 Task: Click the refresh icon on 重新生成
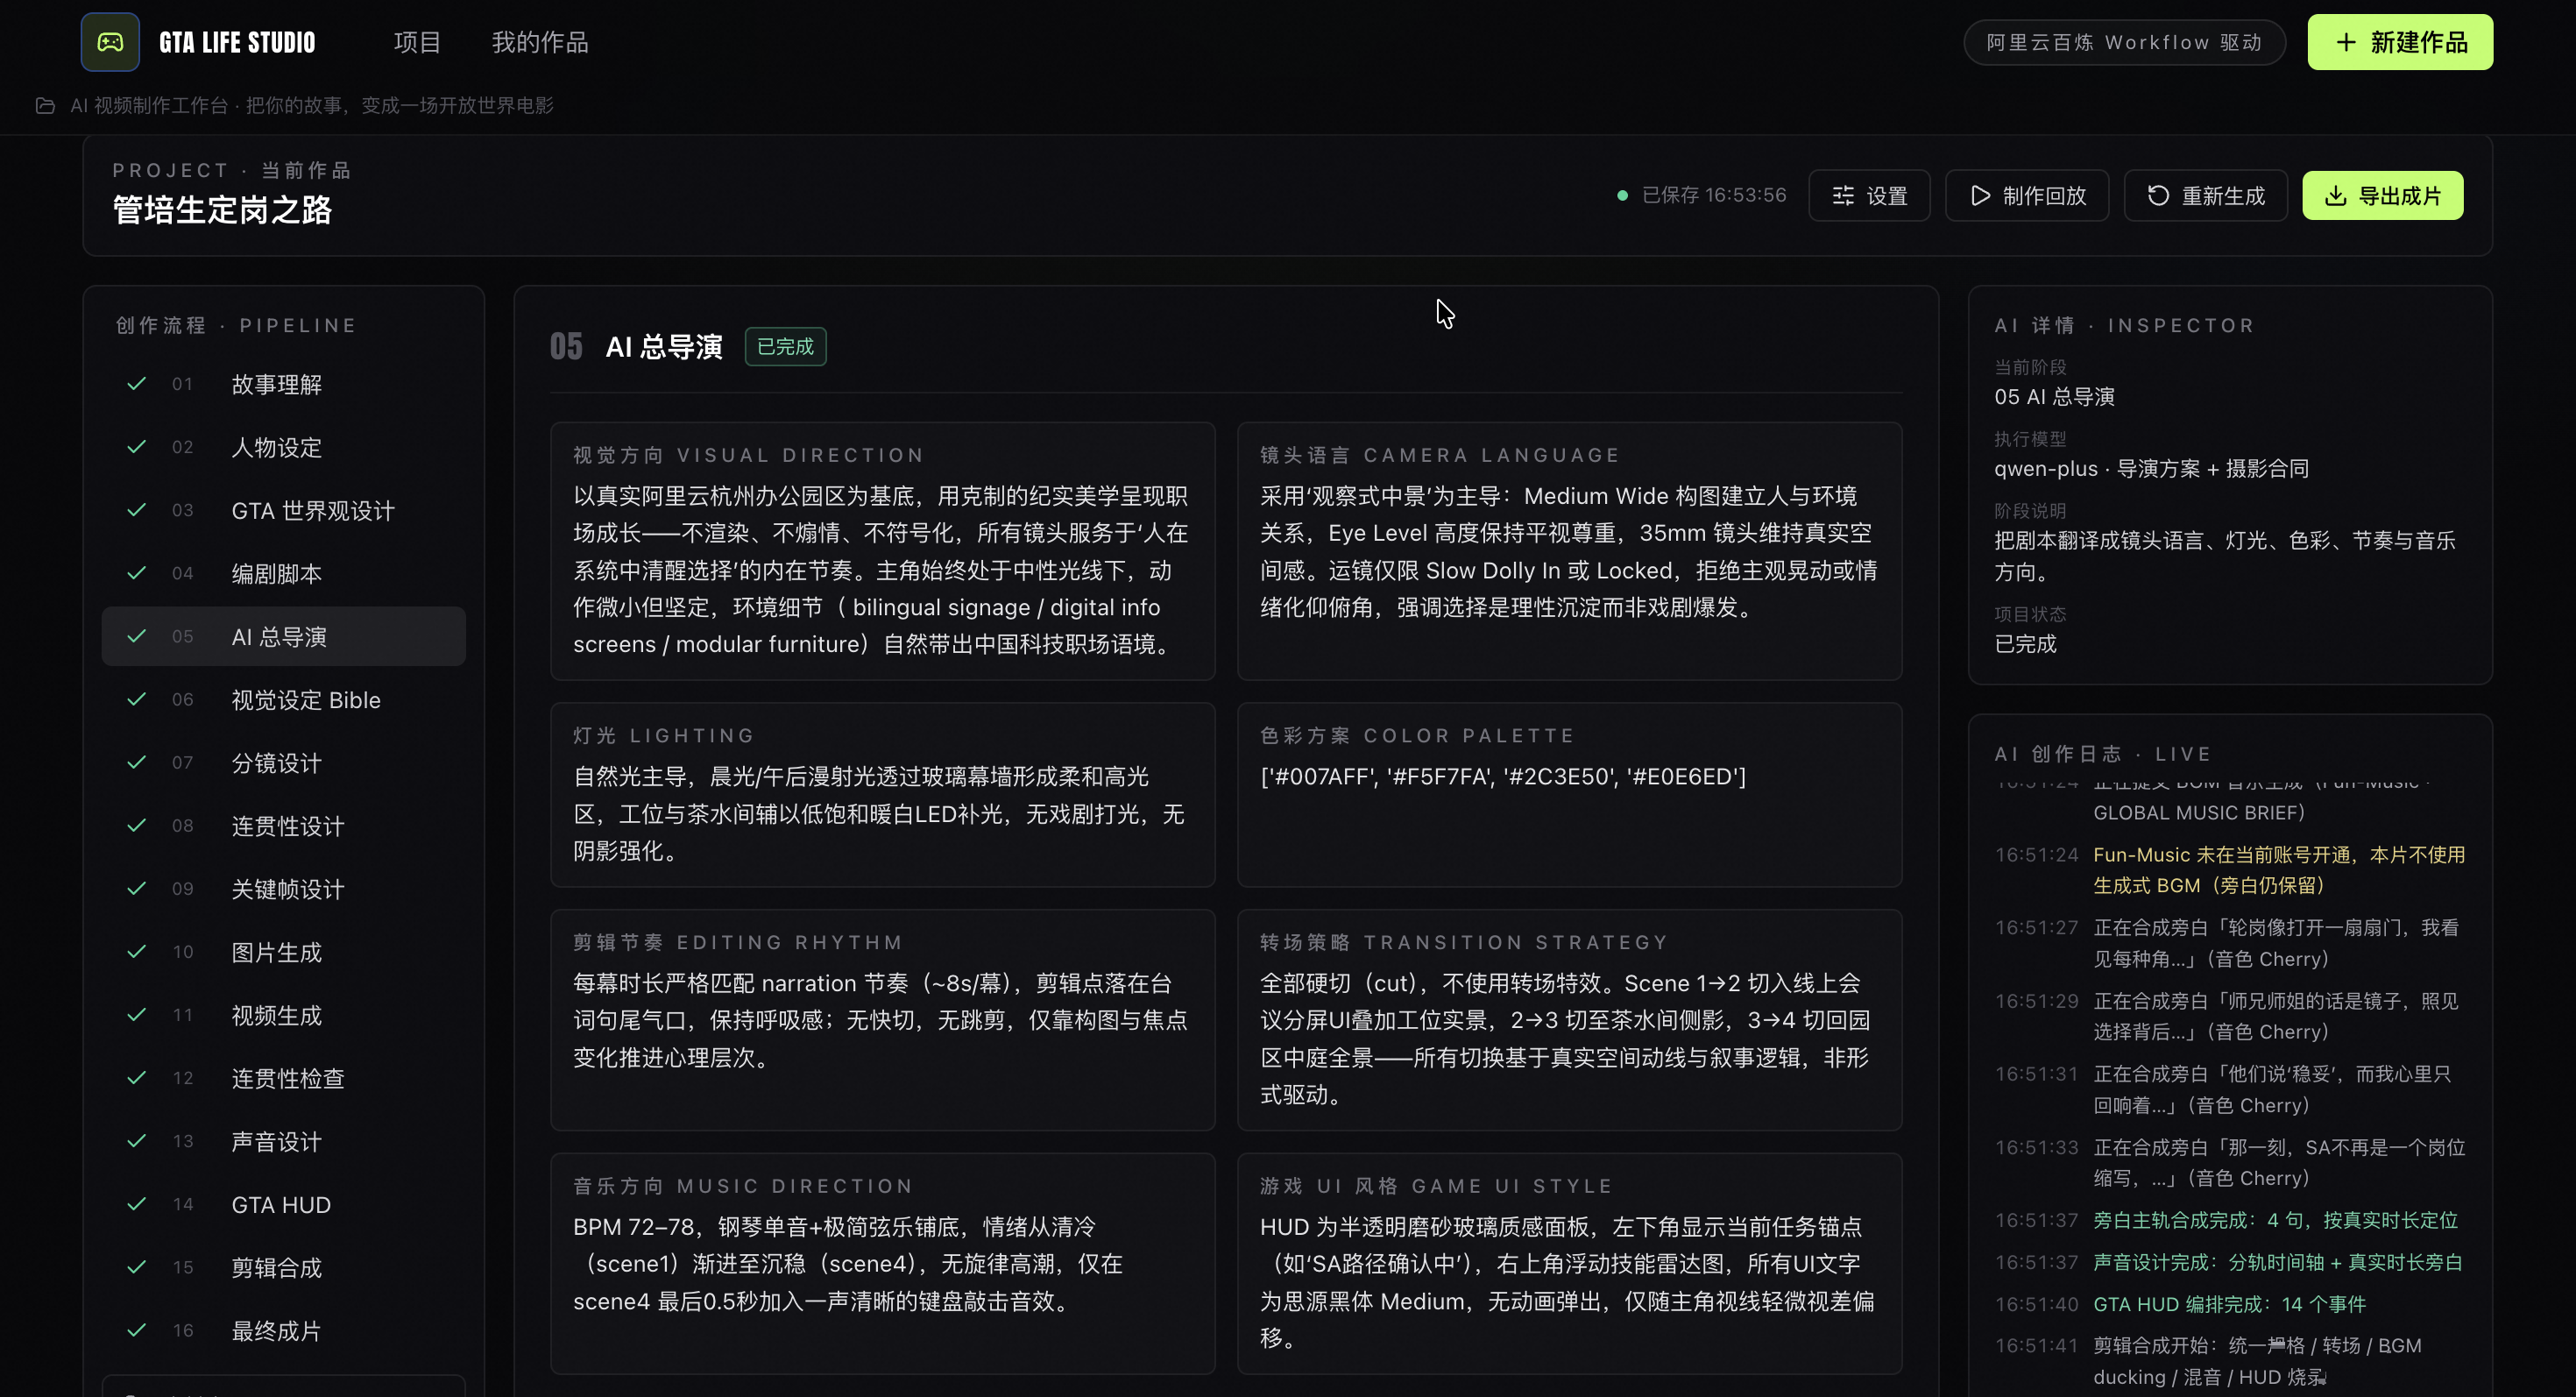point(2158,196)
